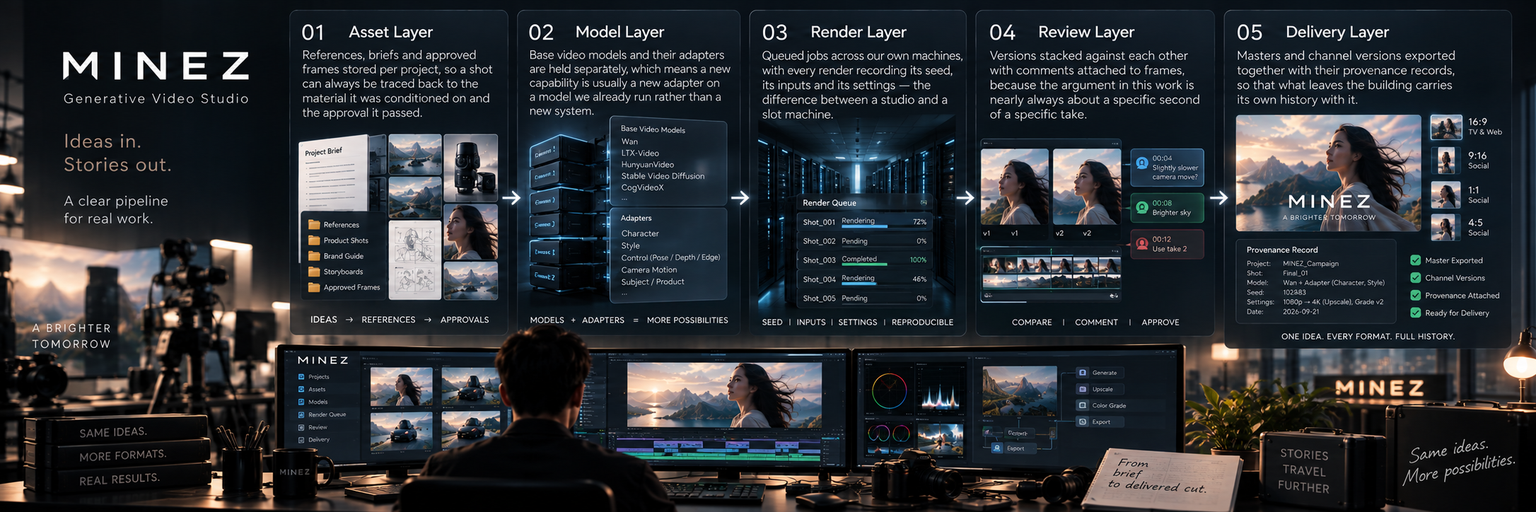1536x512 pixels.
Task: Toggle the Ready for Delivery checkbox
Action: (x=1415, y=313)
